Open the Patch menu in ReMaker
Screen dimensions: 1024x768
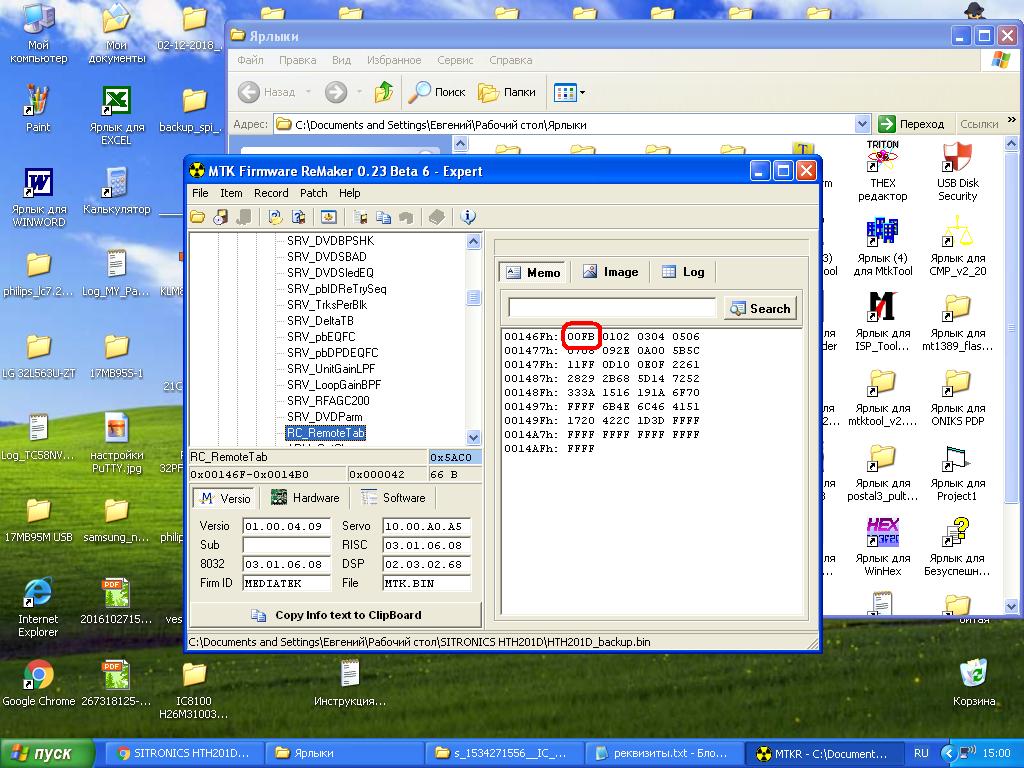313,193
